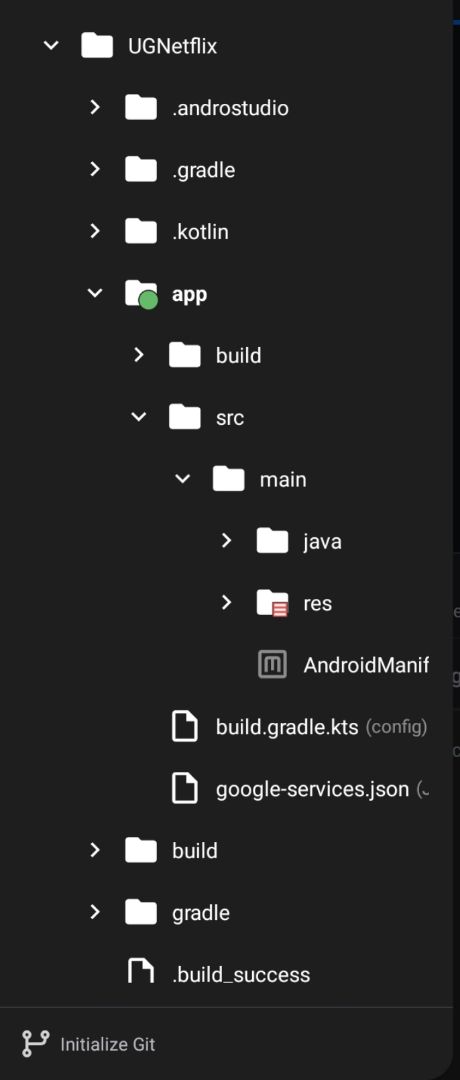Click the Git branch icon
The width and height of the screenshot is (460, 1080).
click(x=33, y=1043)
